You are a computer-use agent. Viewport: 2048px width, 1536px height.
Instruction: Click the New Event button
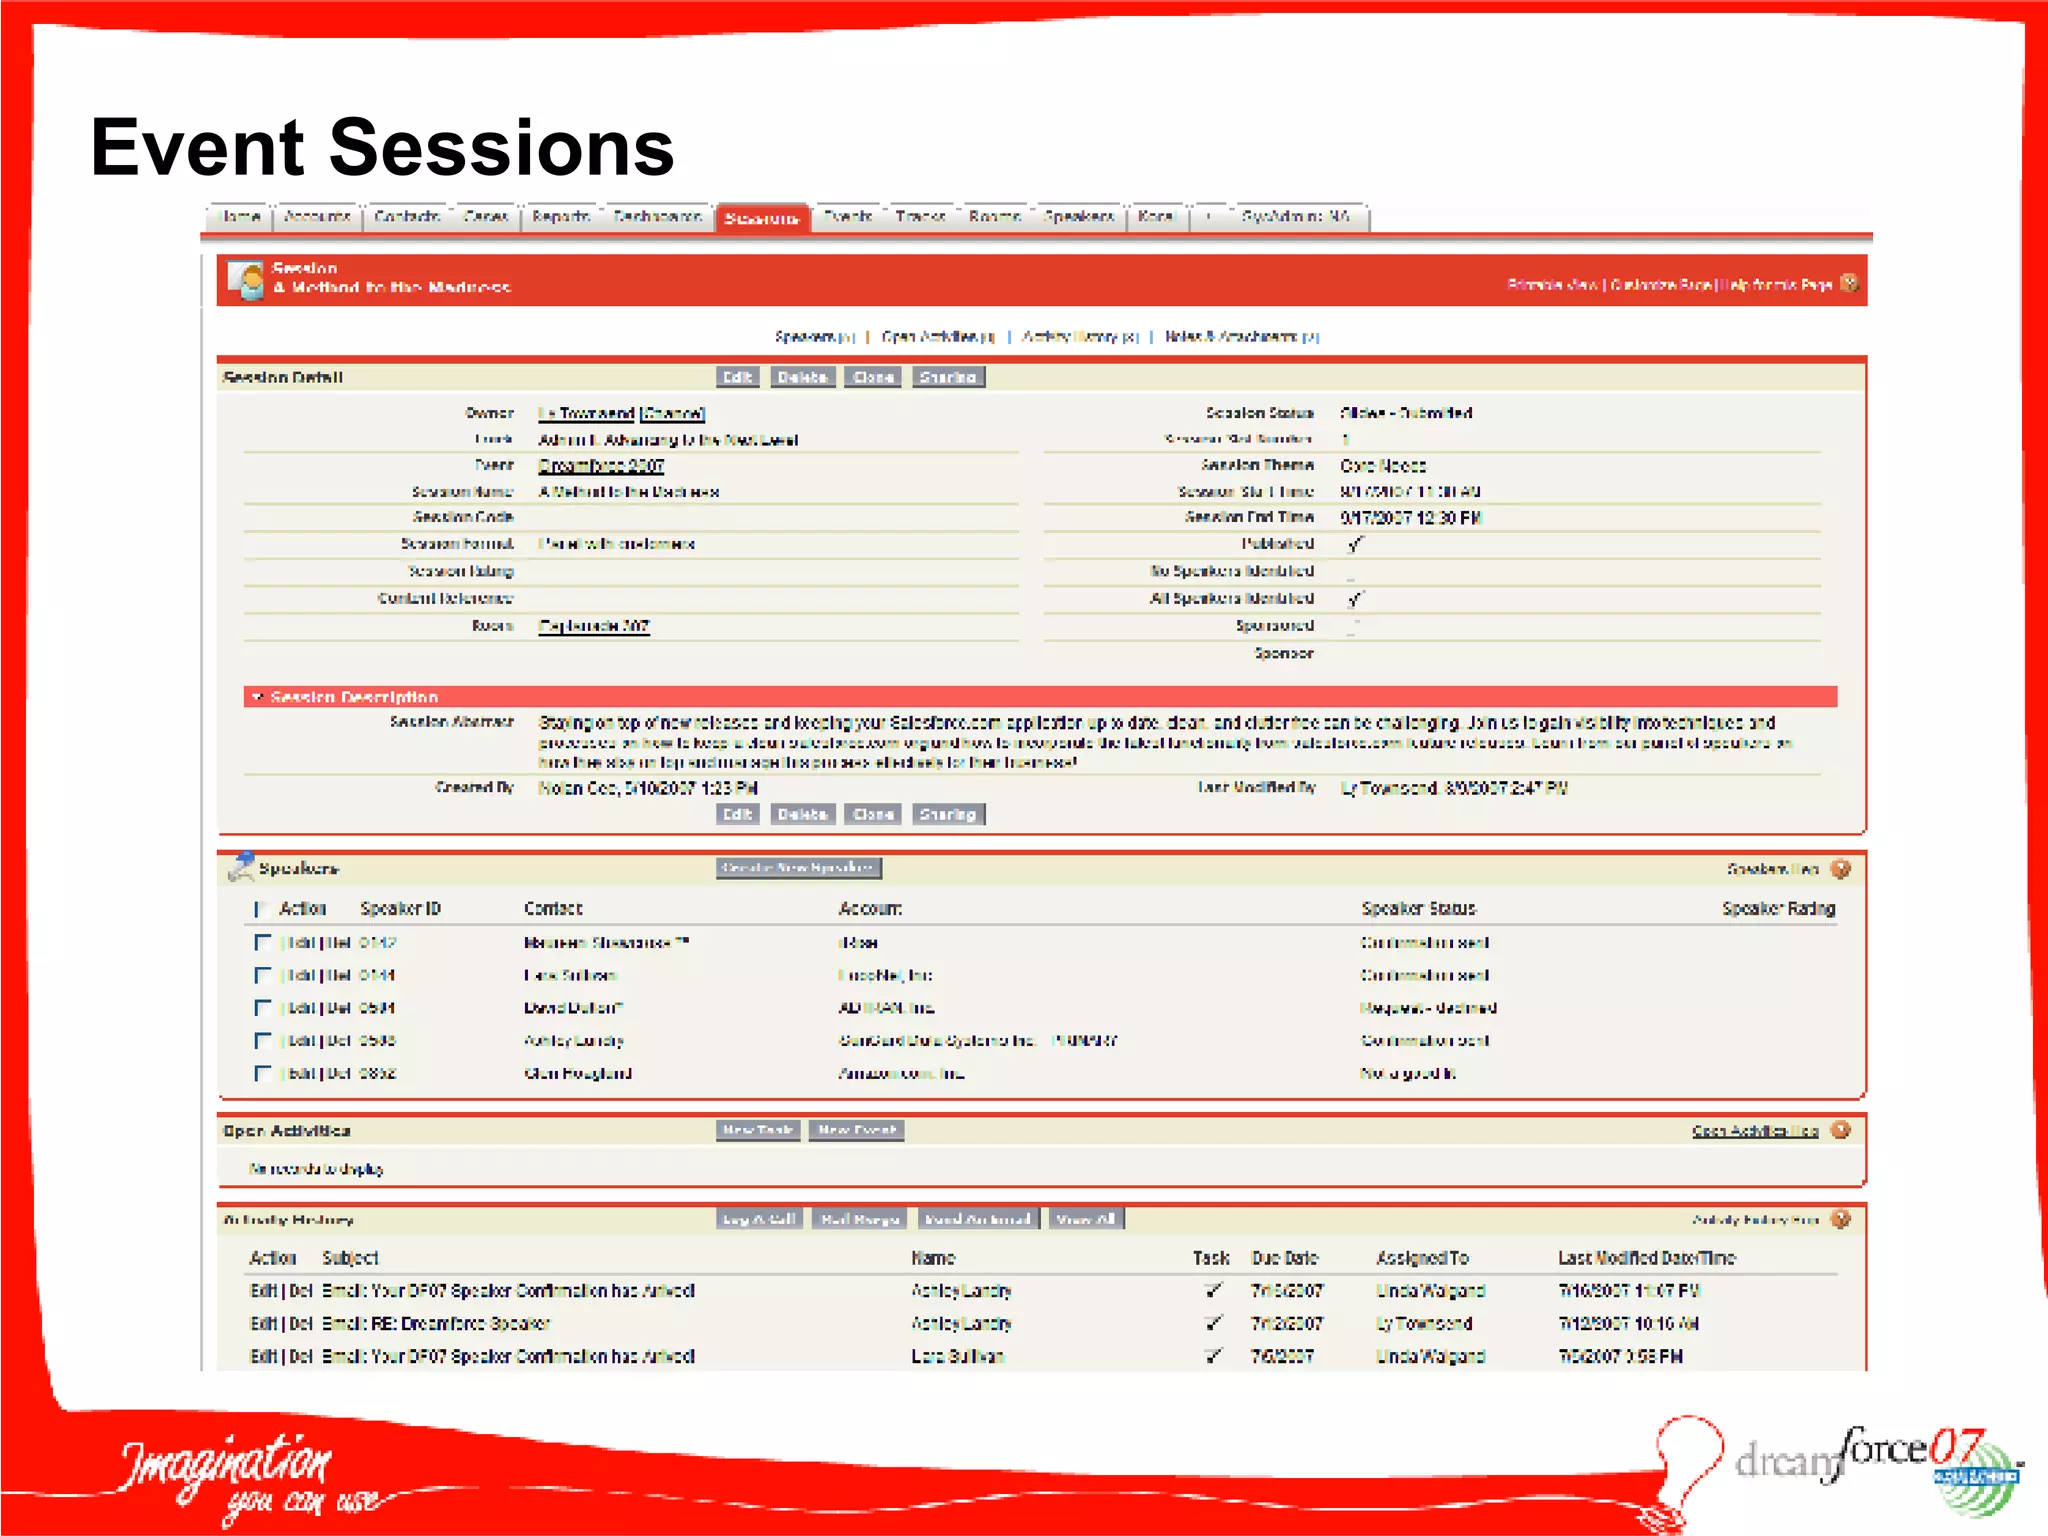point(857,1130)
